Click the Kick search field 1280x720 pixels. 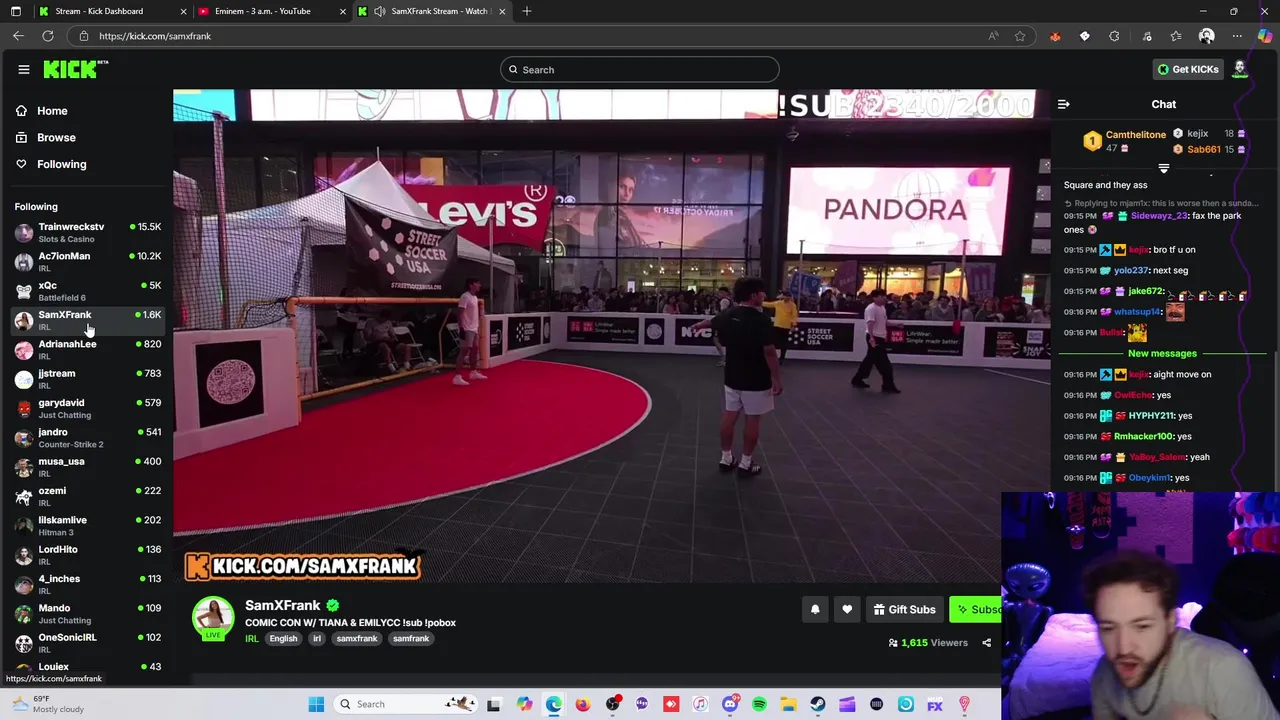(640, 69)
